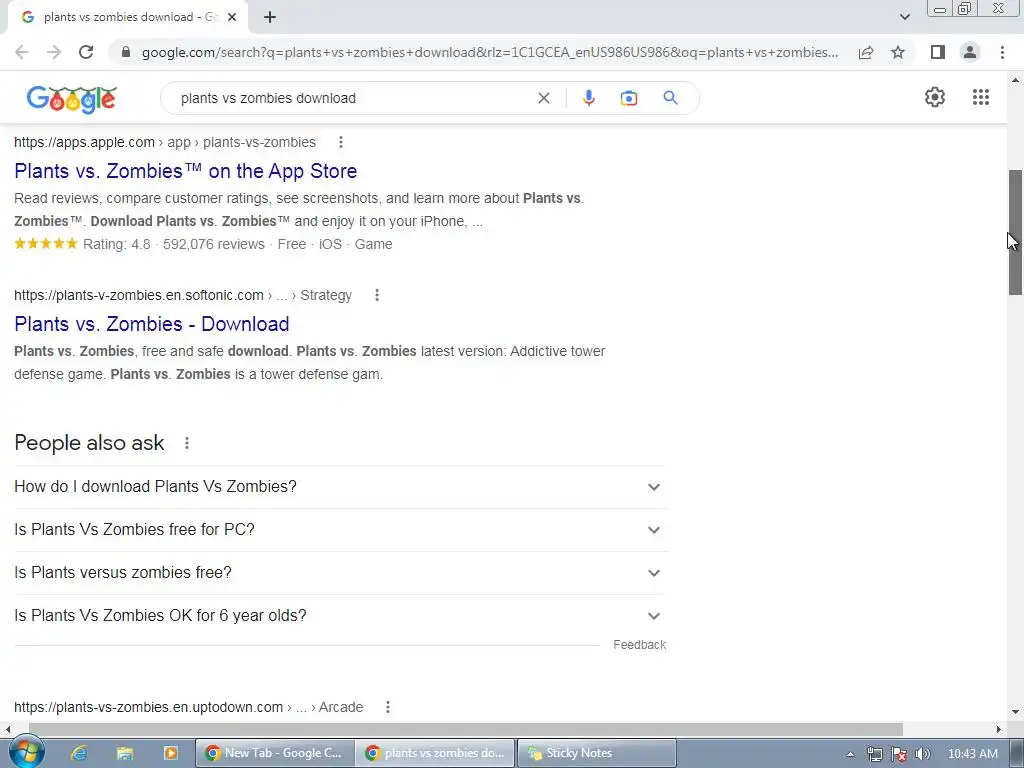The height and width of the screenshot is (768, 1024).
Task: Click the vertical scrollbar thumb
Action: coord(1016,232)
